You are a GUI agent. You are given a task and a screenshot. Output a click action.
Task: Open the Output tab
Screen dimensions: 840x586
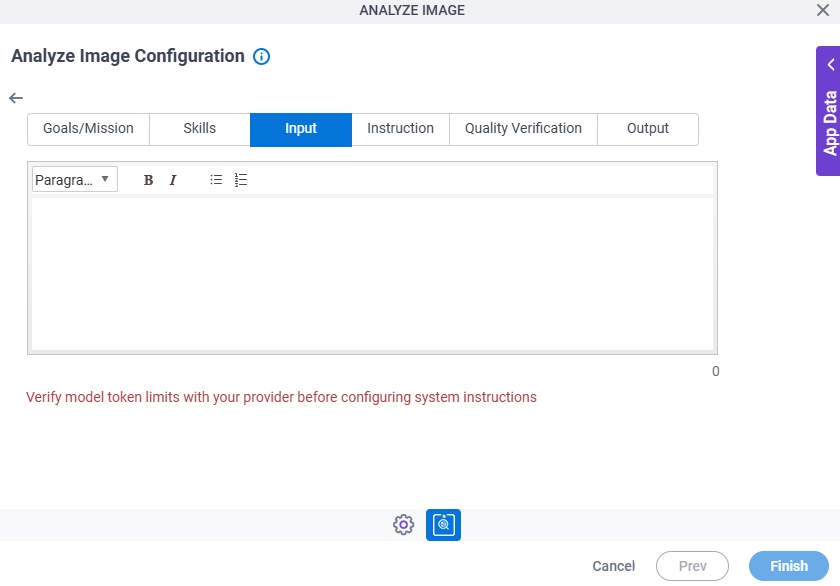coord(648,129)
